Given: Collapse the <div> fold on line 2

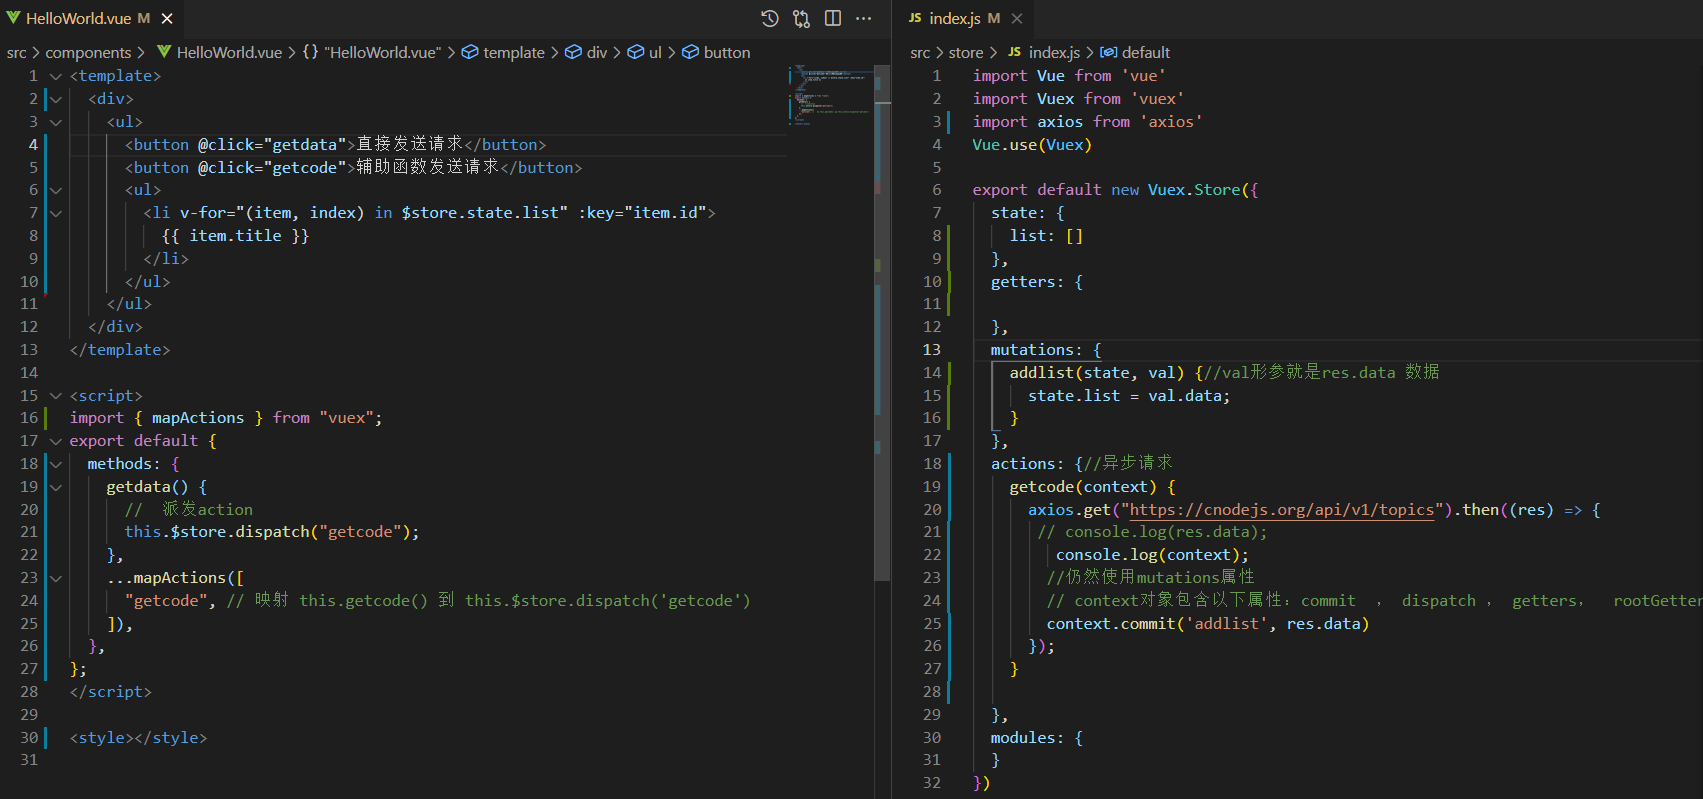Looking at the screenshot, I should tap(56, 99).
